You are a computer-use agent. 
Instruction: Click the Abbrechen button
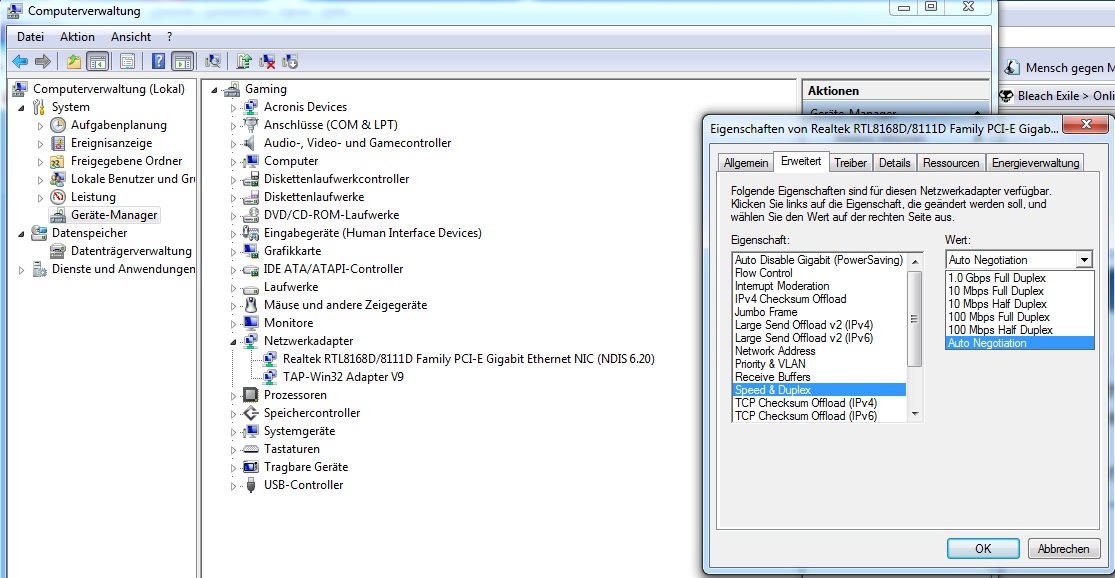1063,549
